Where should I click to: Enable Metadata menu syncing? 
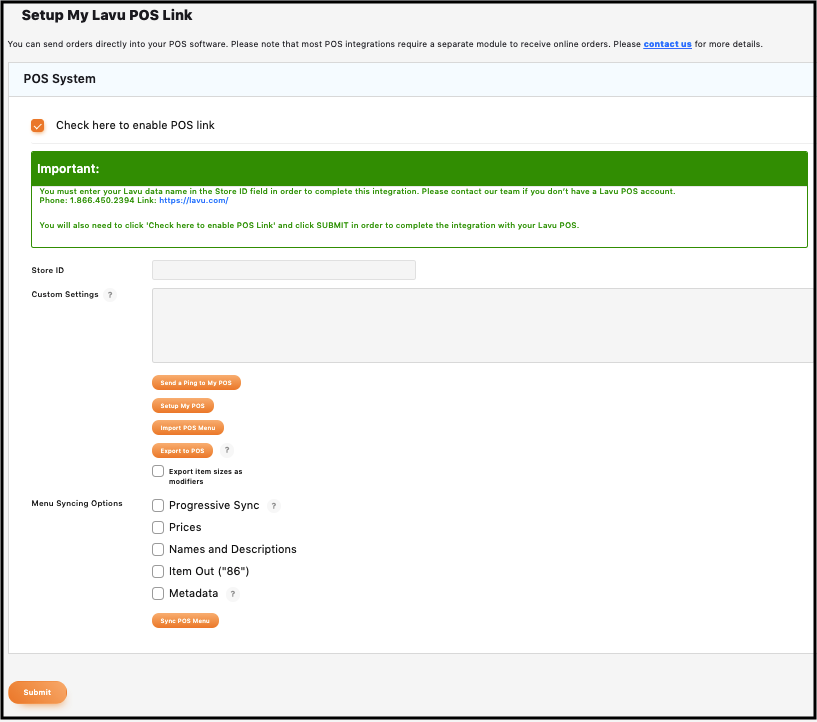(x=157, y=593)
